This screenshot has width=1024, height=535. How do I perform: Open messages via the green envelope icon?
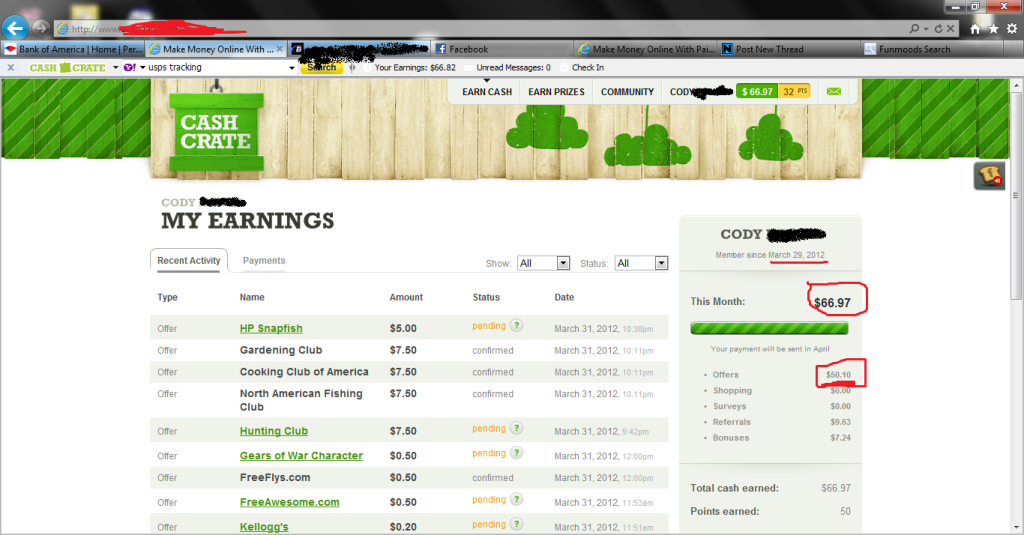[834, 91]
